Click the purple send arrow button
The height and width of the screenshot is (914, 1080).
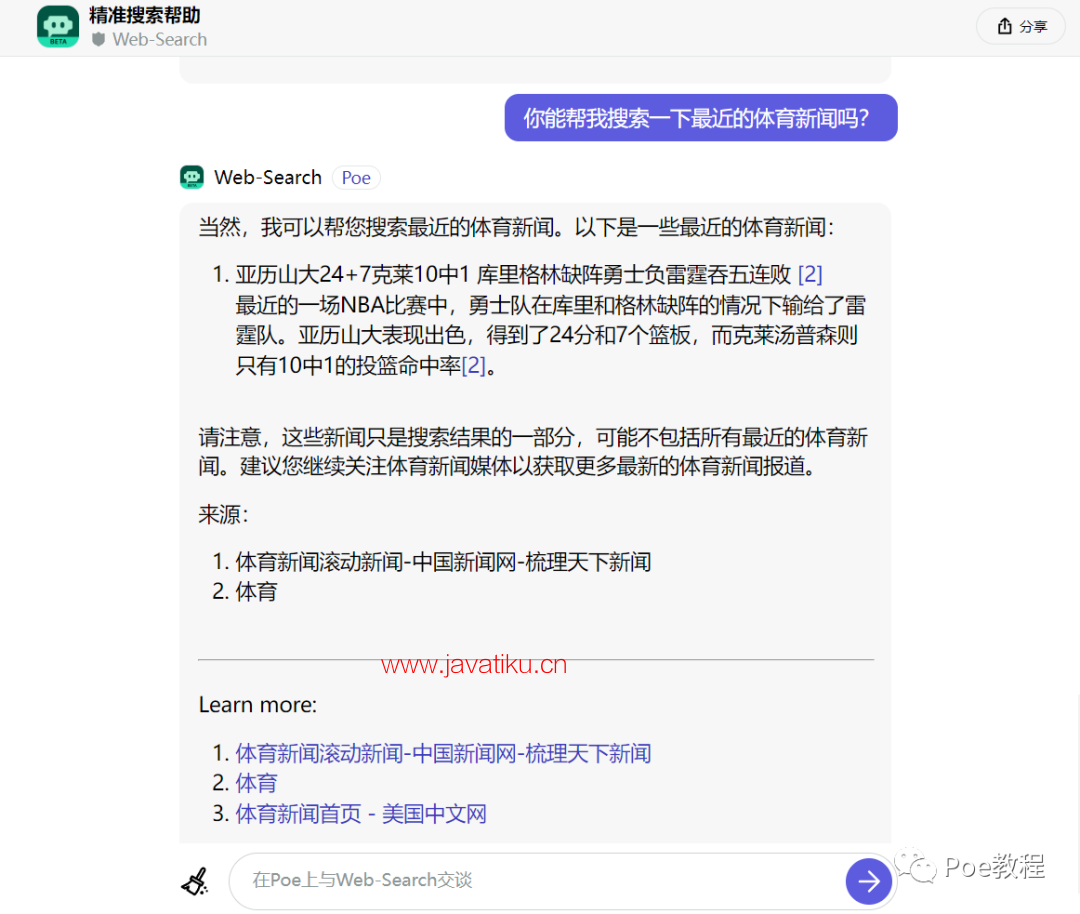(x=868, y=881)
